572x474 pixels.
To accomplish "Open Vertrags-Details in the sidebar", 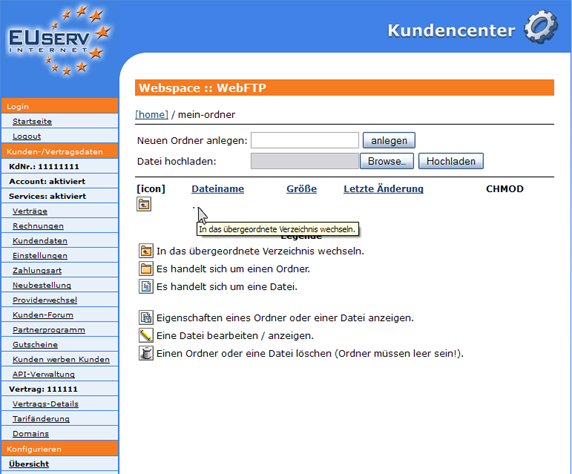I will coord(46,404).
